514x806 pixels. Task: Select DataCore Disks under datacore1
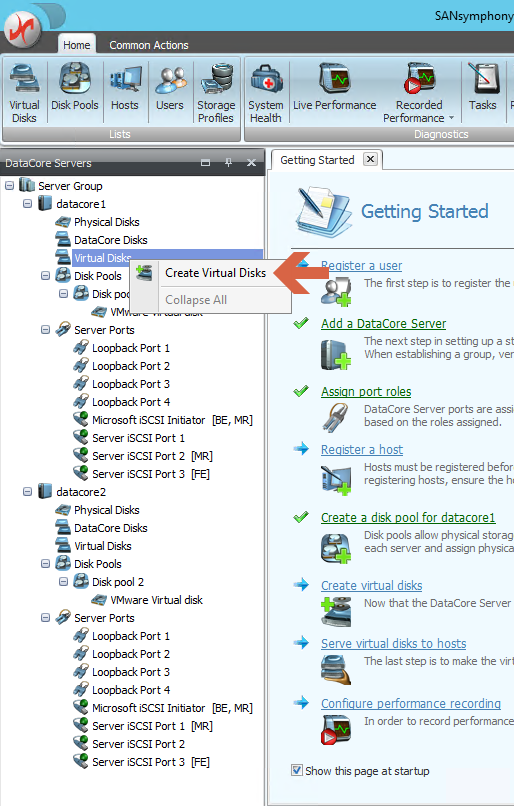coord(111,240)
